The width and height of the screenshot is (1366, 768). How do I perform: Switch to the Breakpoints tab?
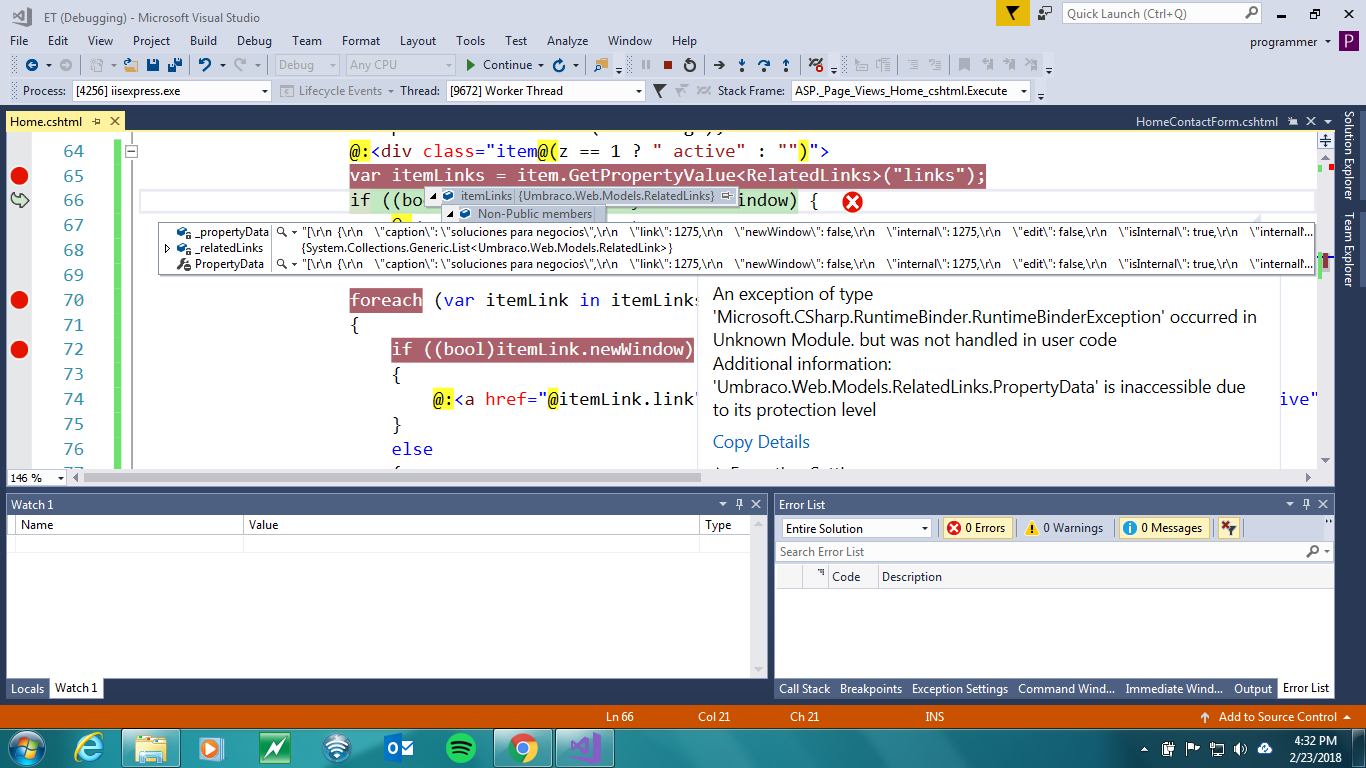coord(870,688)
